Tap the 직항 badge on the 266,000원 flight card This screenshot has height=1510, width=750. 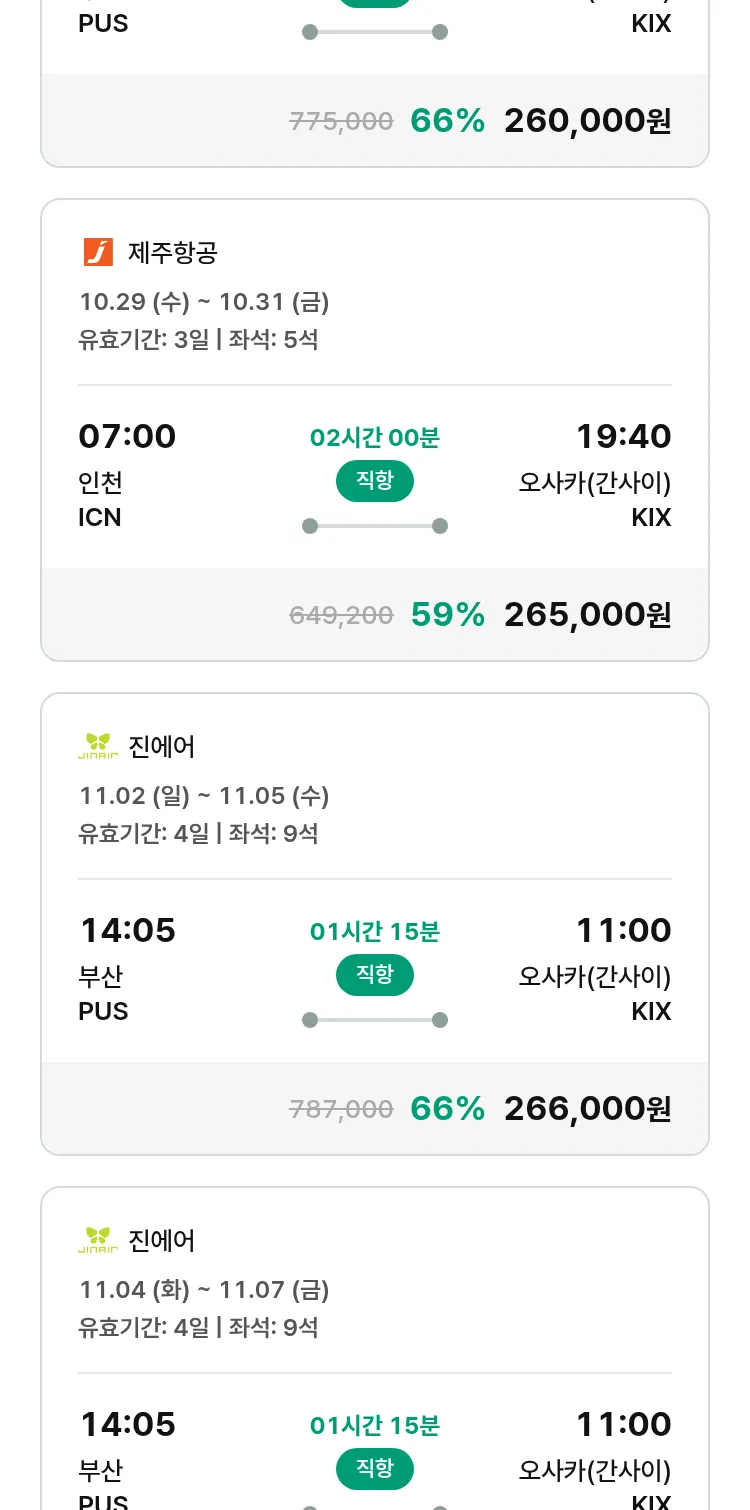tap(374, 975)
